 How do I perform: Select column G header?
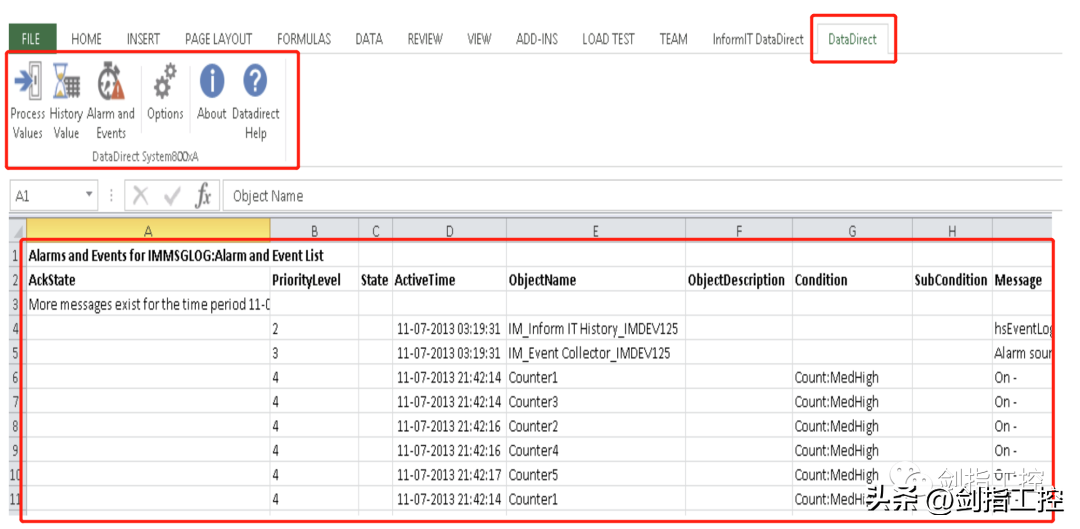coord(852,231)
